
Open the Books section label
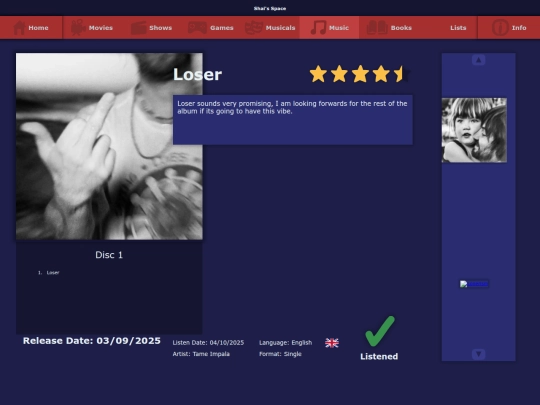pyautogui.click(x=401, y=28)
